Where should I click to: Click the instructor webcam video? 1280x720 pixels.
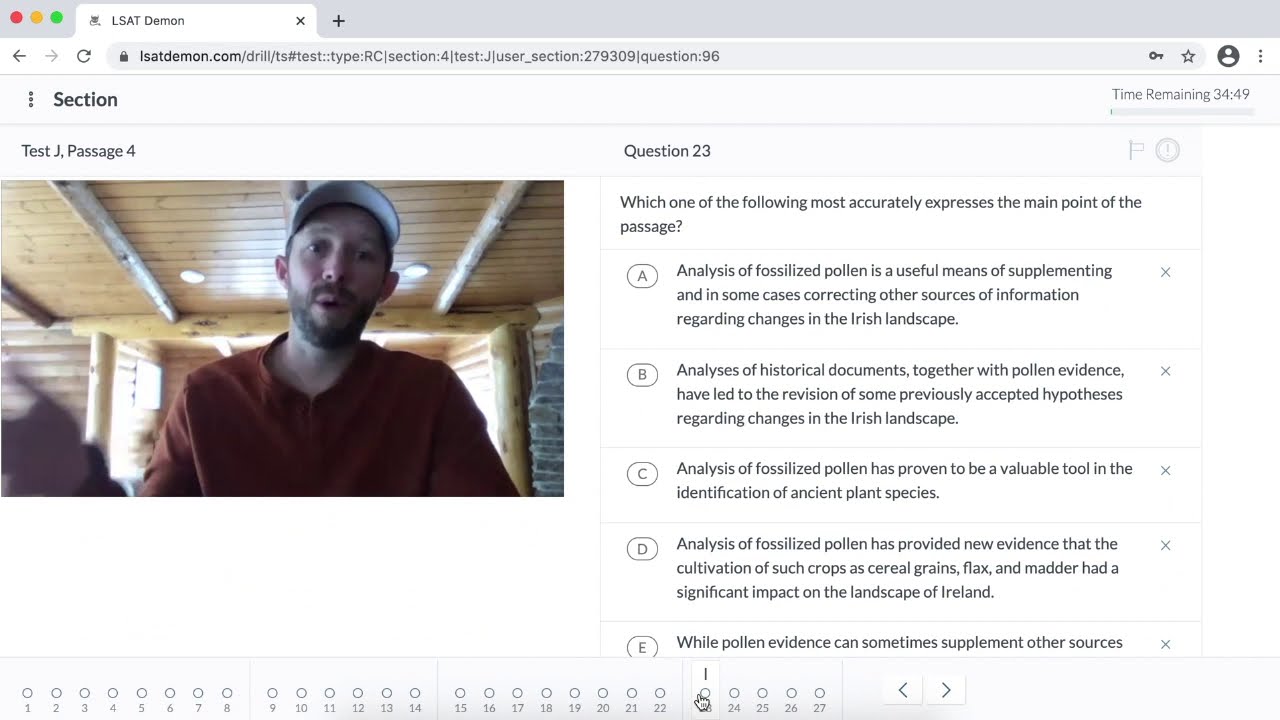pos(282,338)
